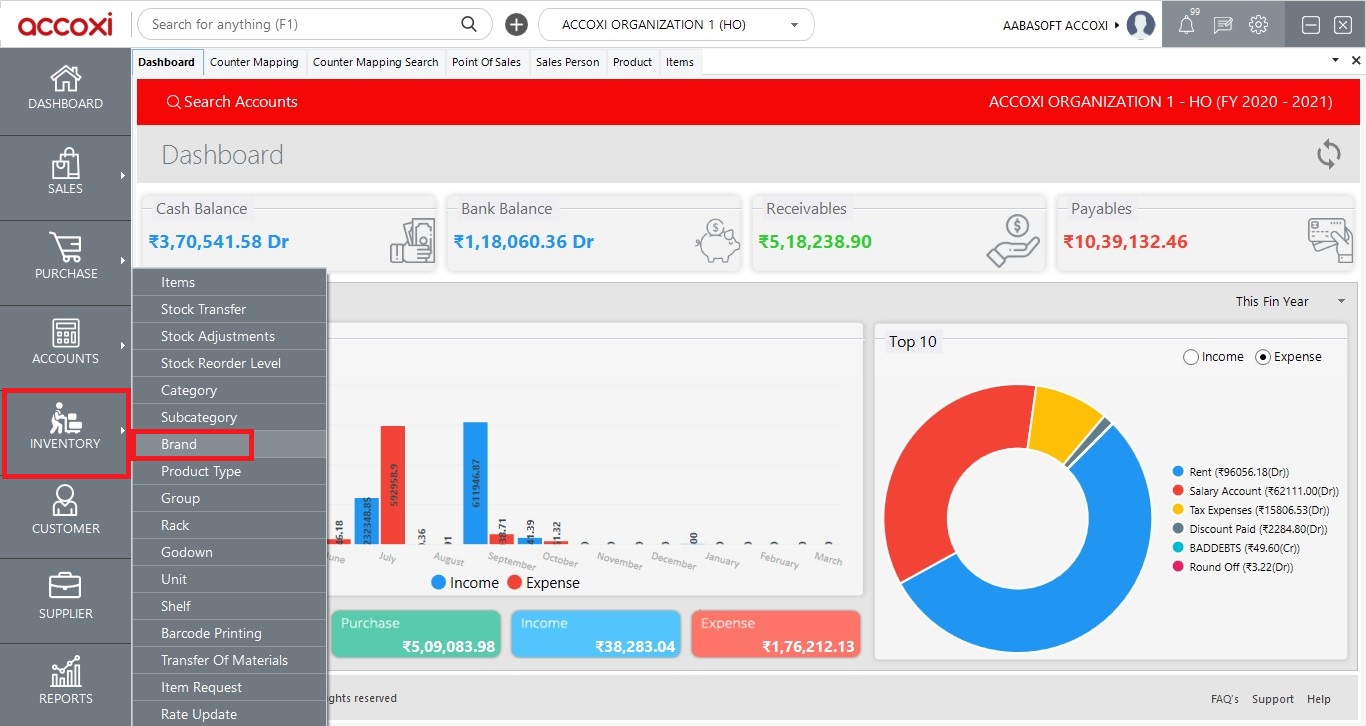Open Rate Update menu entry
1366x726 pixels.
pos(229,714)
